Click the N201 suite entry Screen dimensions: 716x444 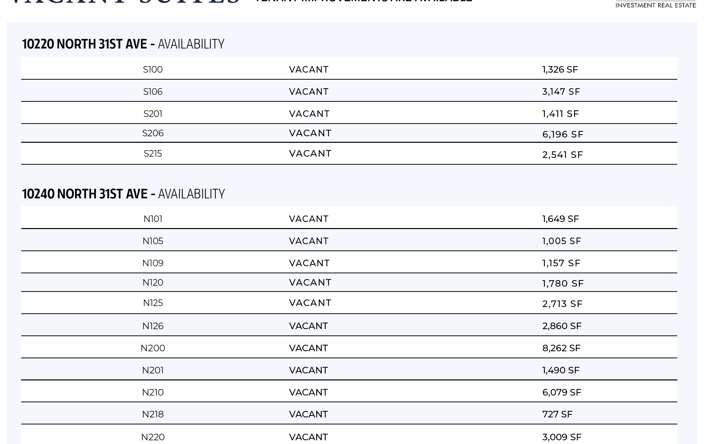click(153, 370)
